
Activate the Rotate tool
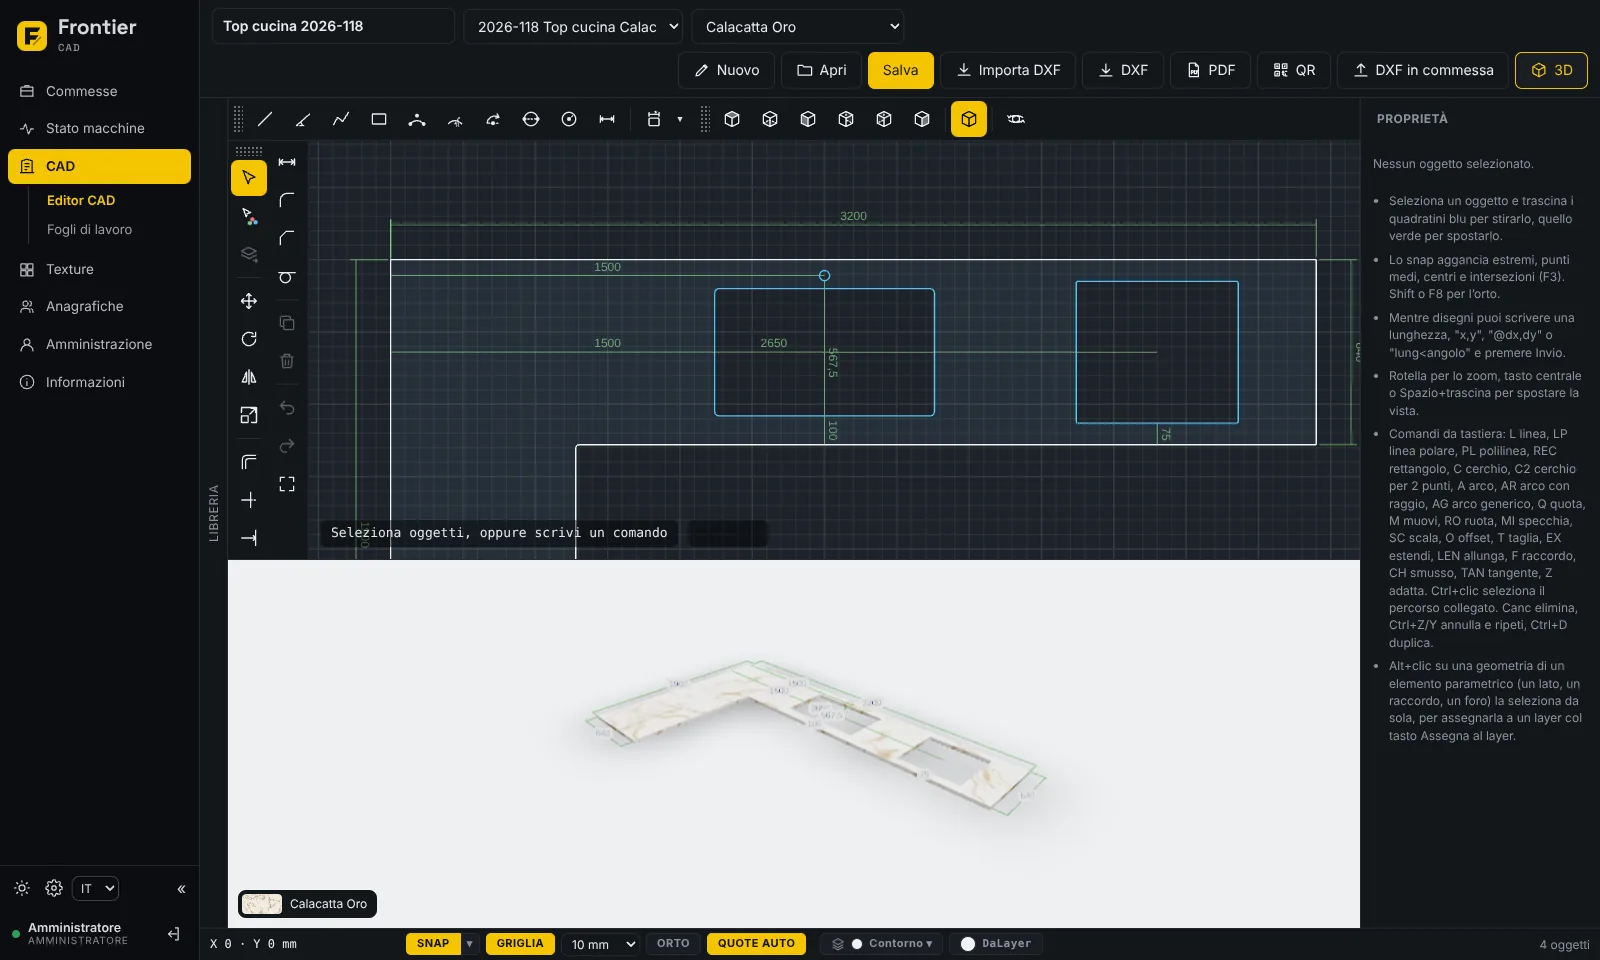[249, 339]
